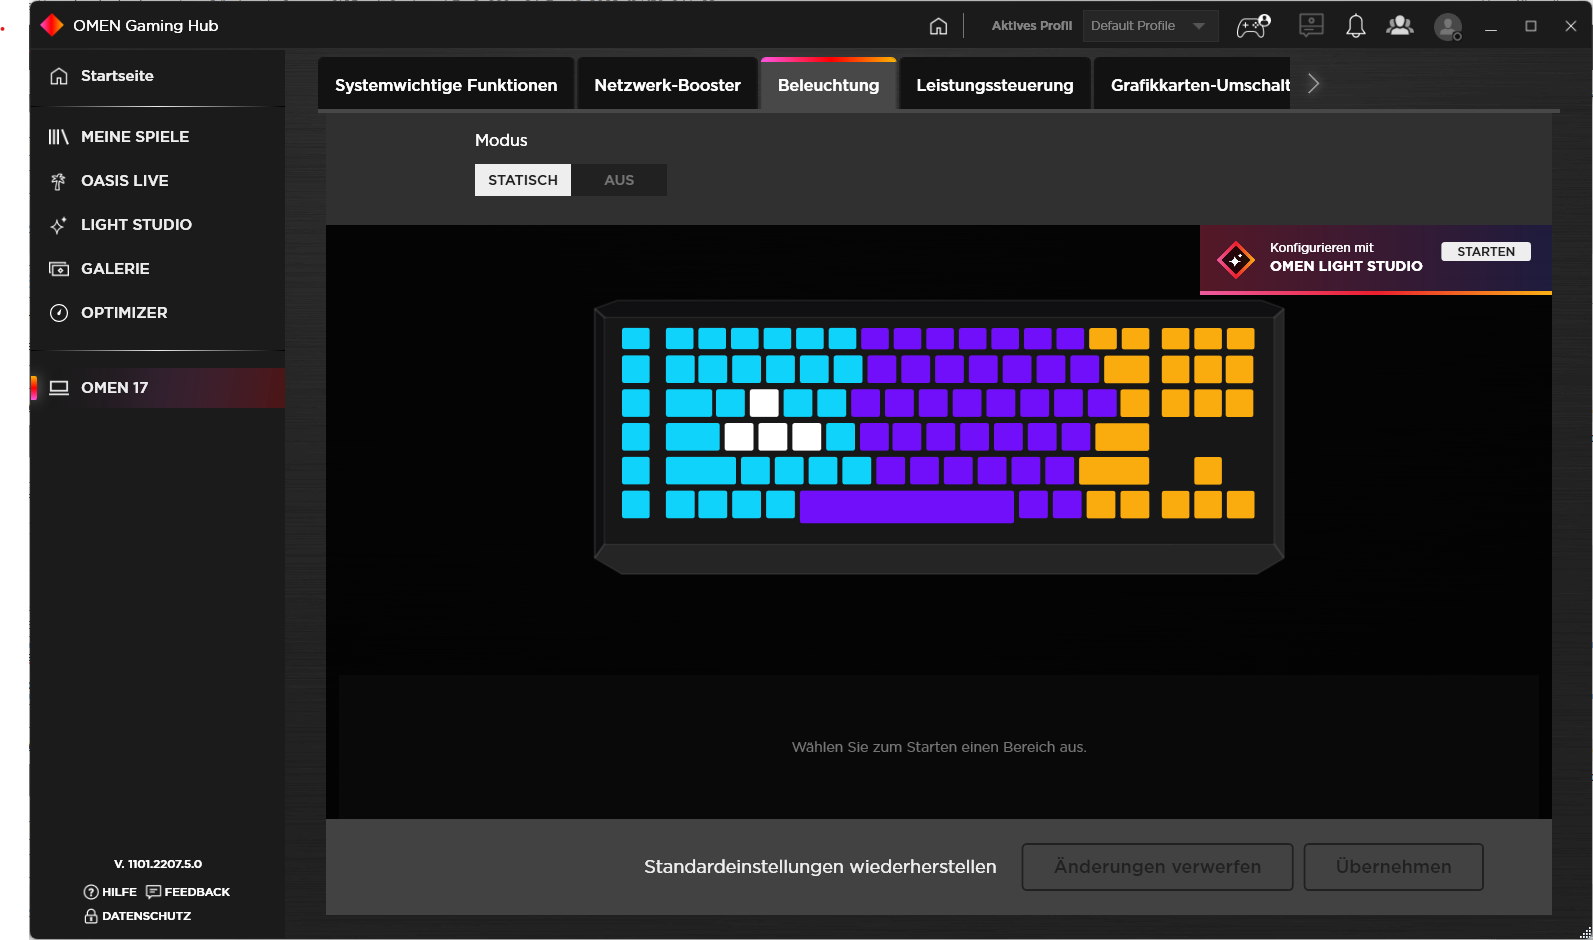Open the Leistungssteuerung tab
Screen dimensions: 1593x940
coord(995,85)
